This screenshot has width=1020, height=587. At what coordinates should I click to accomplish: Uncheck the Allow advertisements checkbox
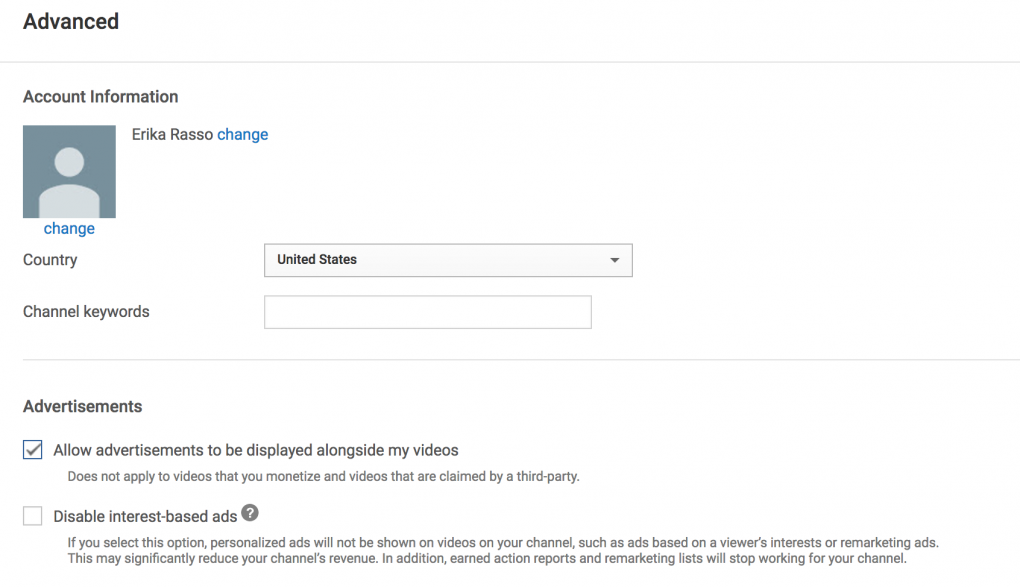click(33, 450)
